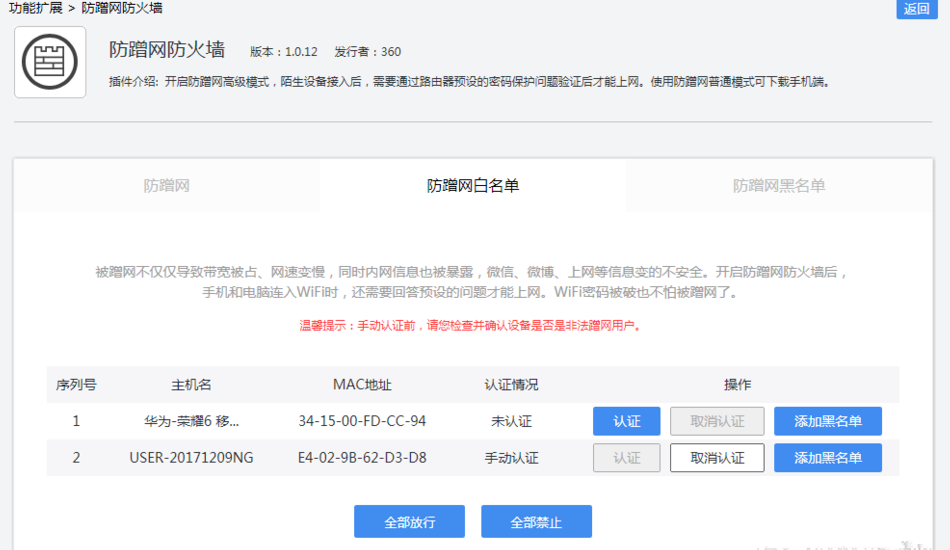Click the 返回 button
Image resolution: width=950 pixels, height=550 pixels.
[917, 9]
